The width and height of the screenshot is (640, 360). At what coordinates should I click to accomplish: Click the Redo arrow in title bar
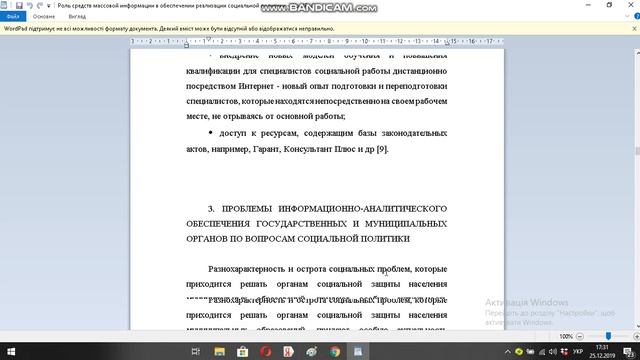pyautogui.click(x=40, y=5)
